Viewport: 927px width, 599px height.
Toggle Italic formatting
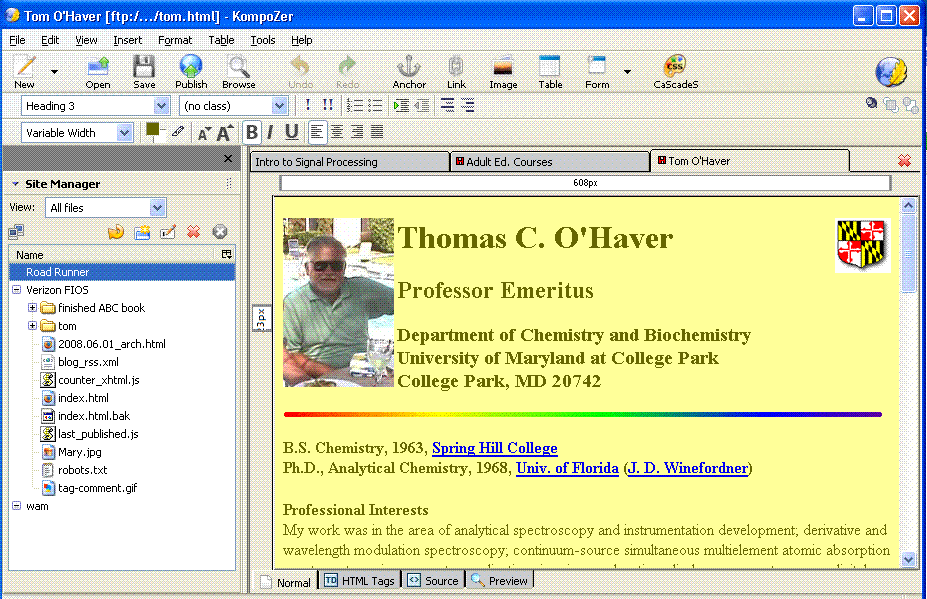point(270,132)
